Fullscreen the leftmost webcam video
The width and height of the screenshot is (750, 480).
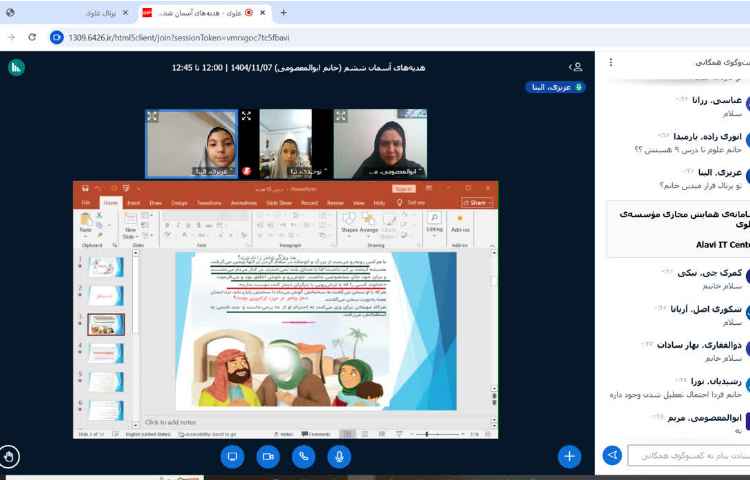coord(153,117)
